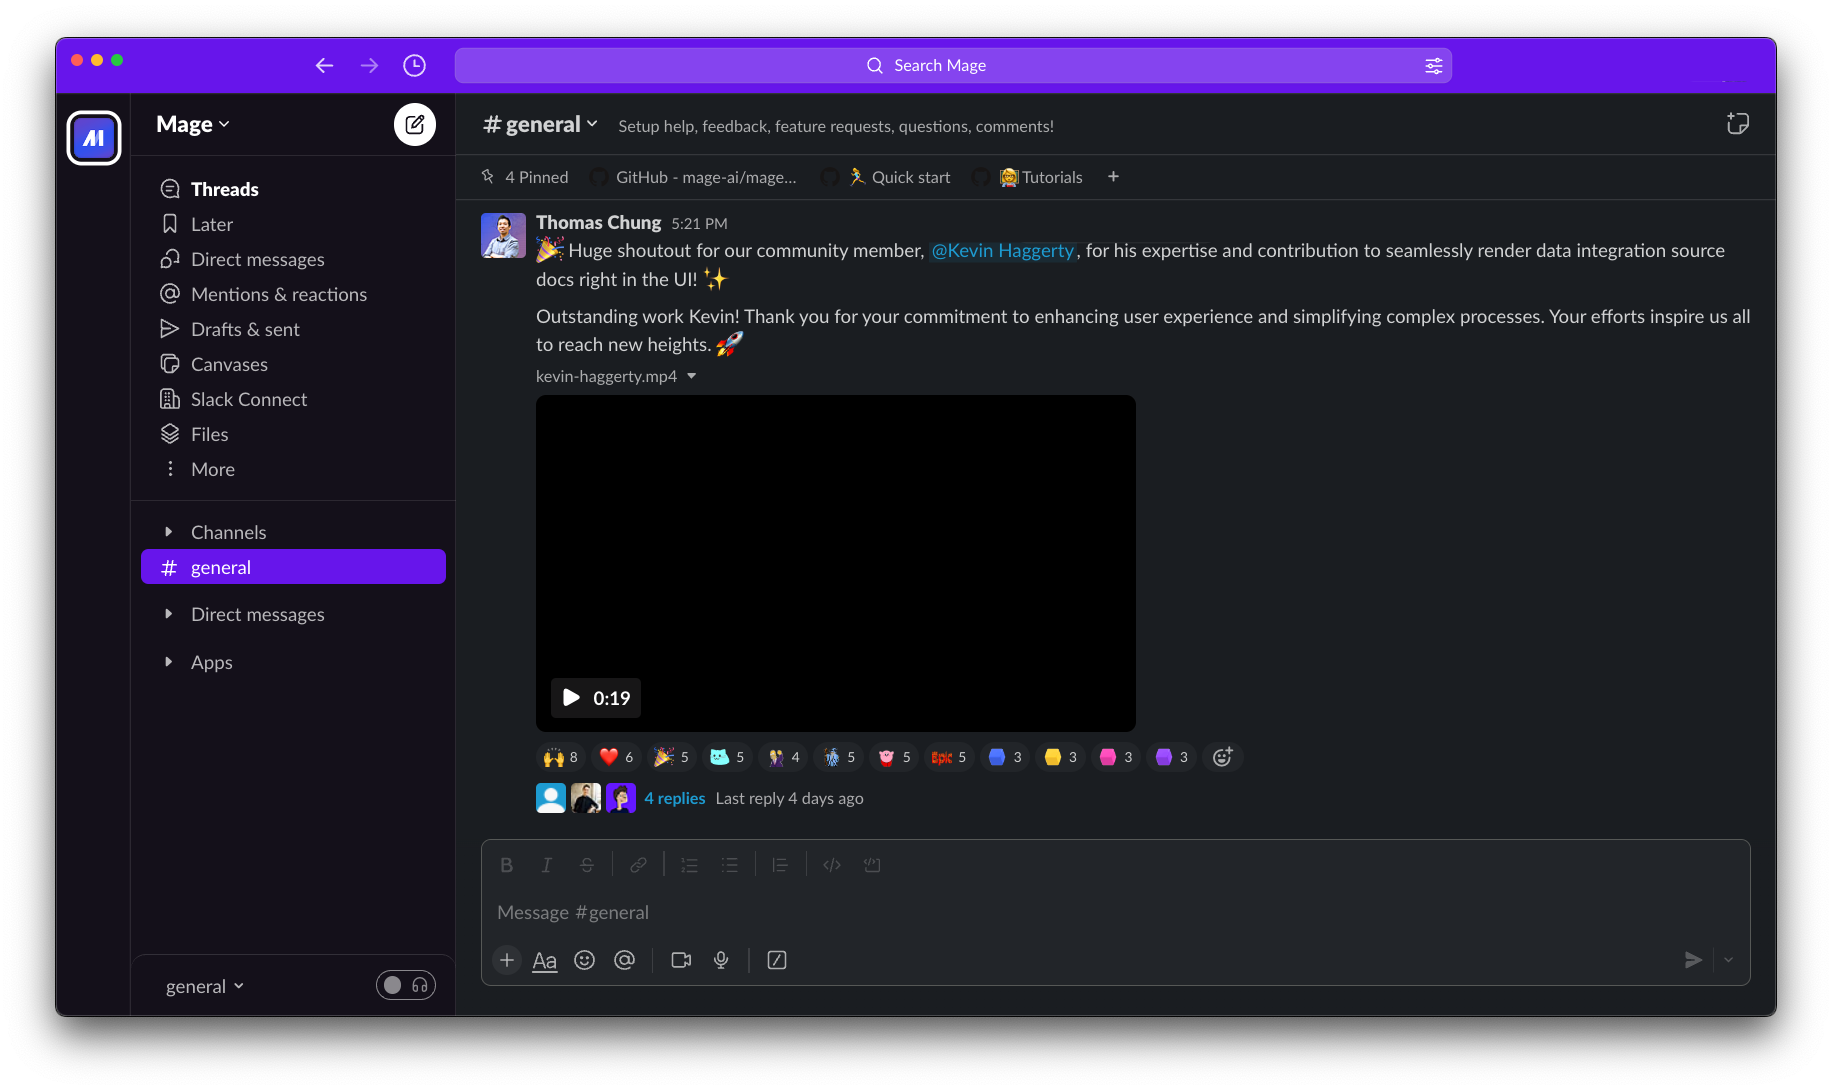Open search filter options icon

click(x=1433, y=65)
